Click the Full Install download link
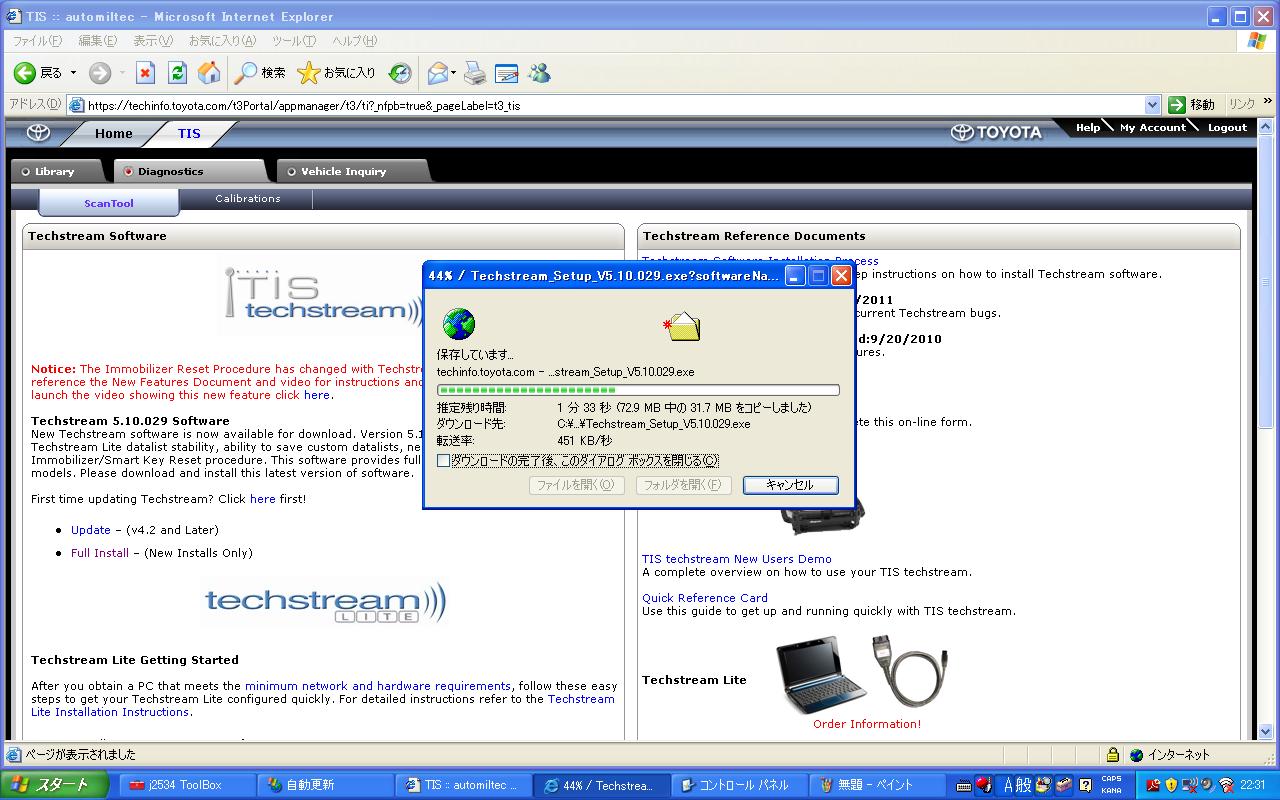 coord(100,553)
